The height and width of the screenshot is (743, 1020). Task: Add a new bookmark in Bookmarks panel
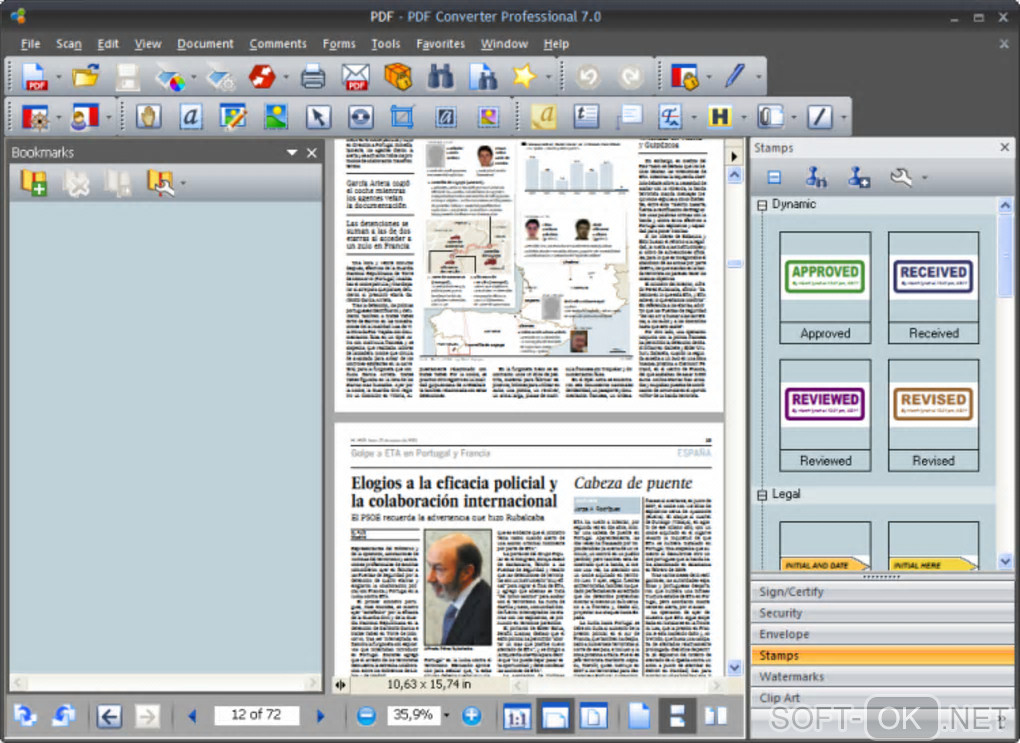(34, 183)
